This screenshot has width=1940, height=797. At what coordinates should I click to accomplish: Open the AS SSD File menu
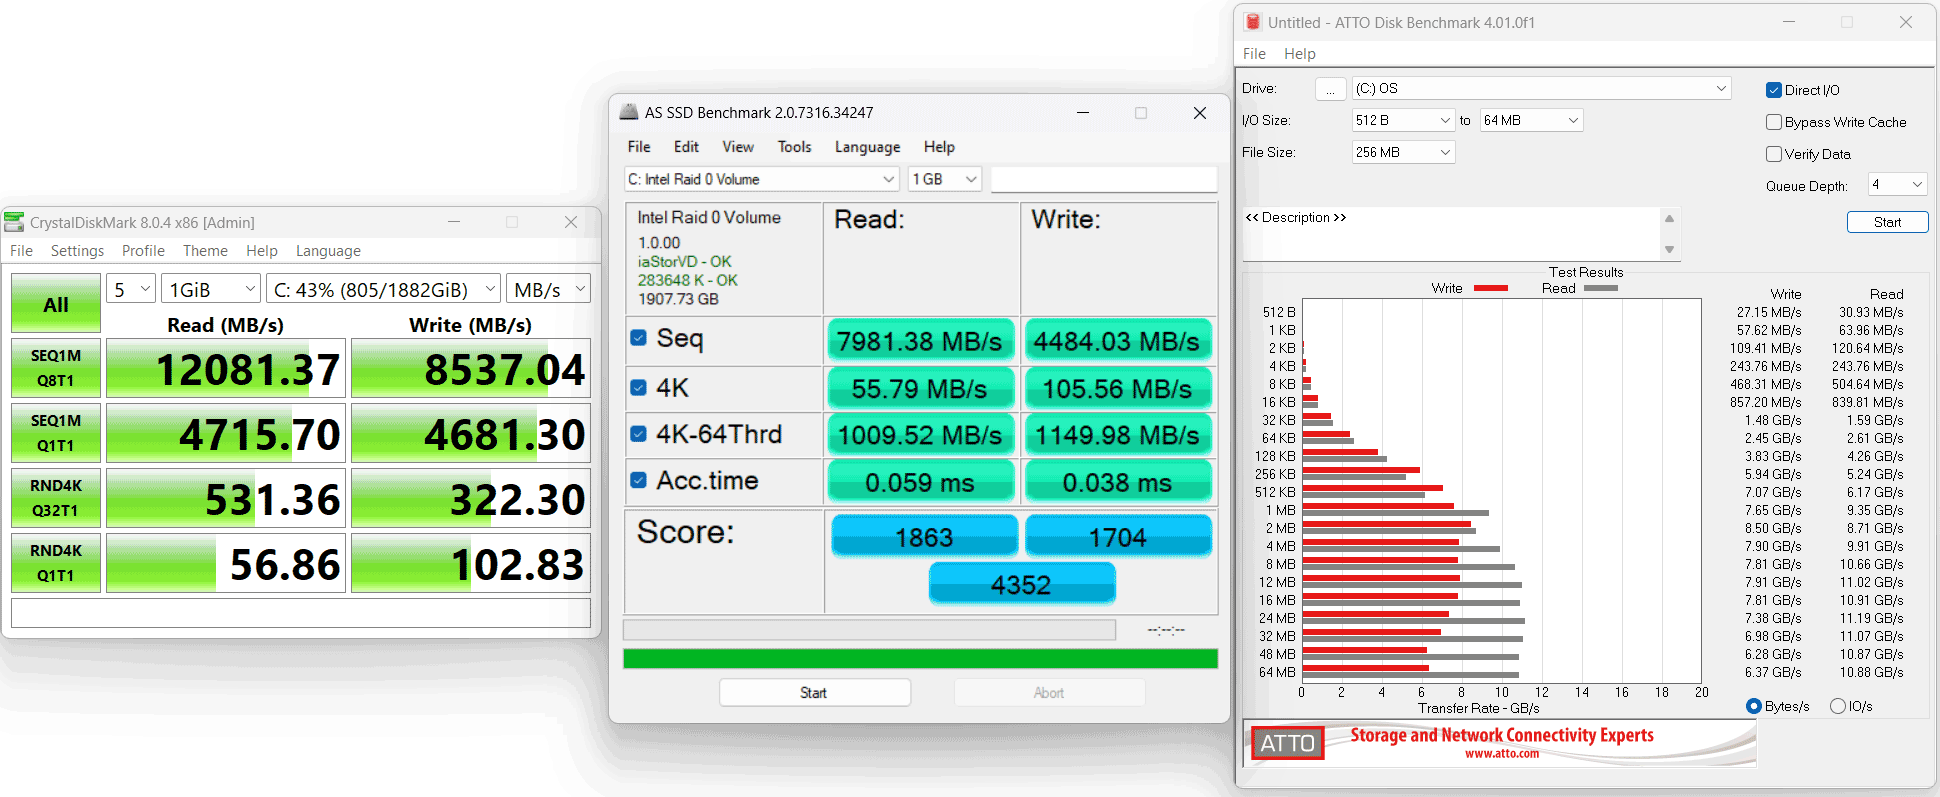639,147
